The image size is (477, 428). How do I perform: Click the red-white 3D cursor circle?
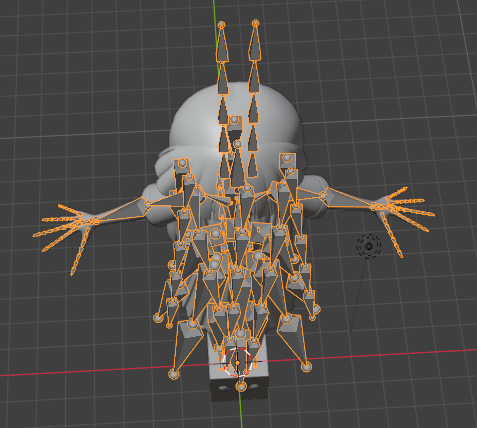237,362
